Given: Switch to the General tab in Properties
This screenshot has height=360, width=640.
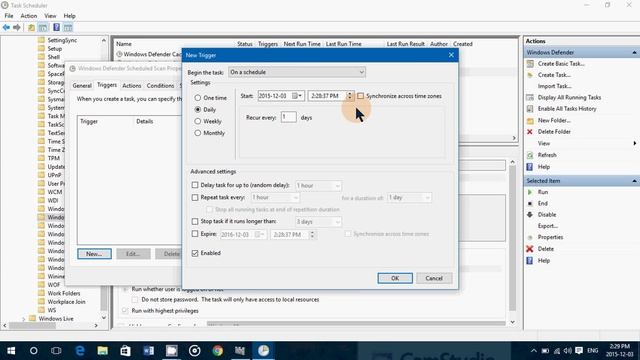Looking at the screenshot, I should (82, 86).
